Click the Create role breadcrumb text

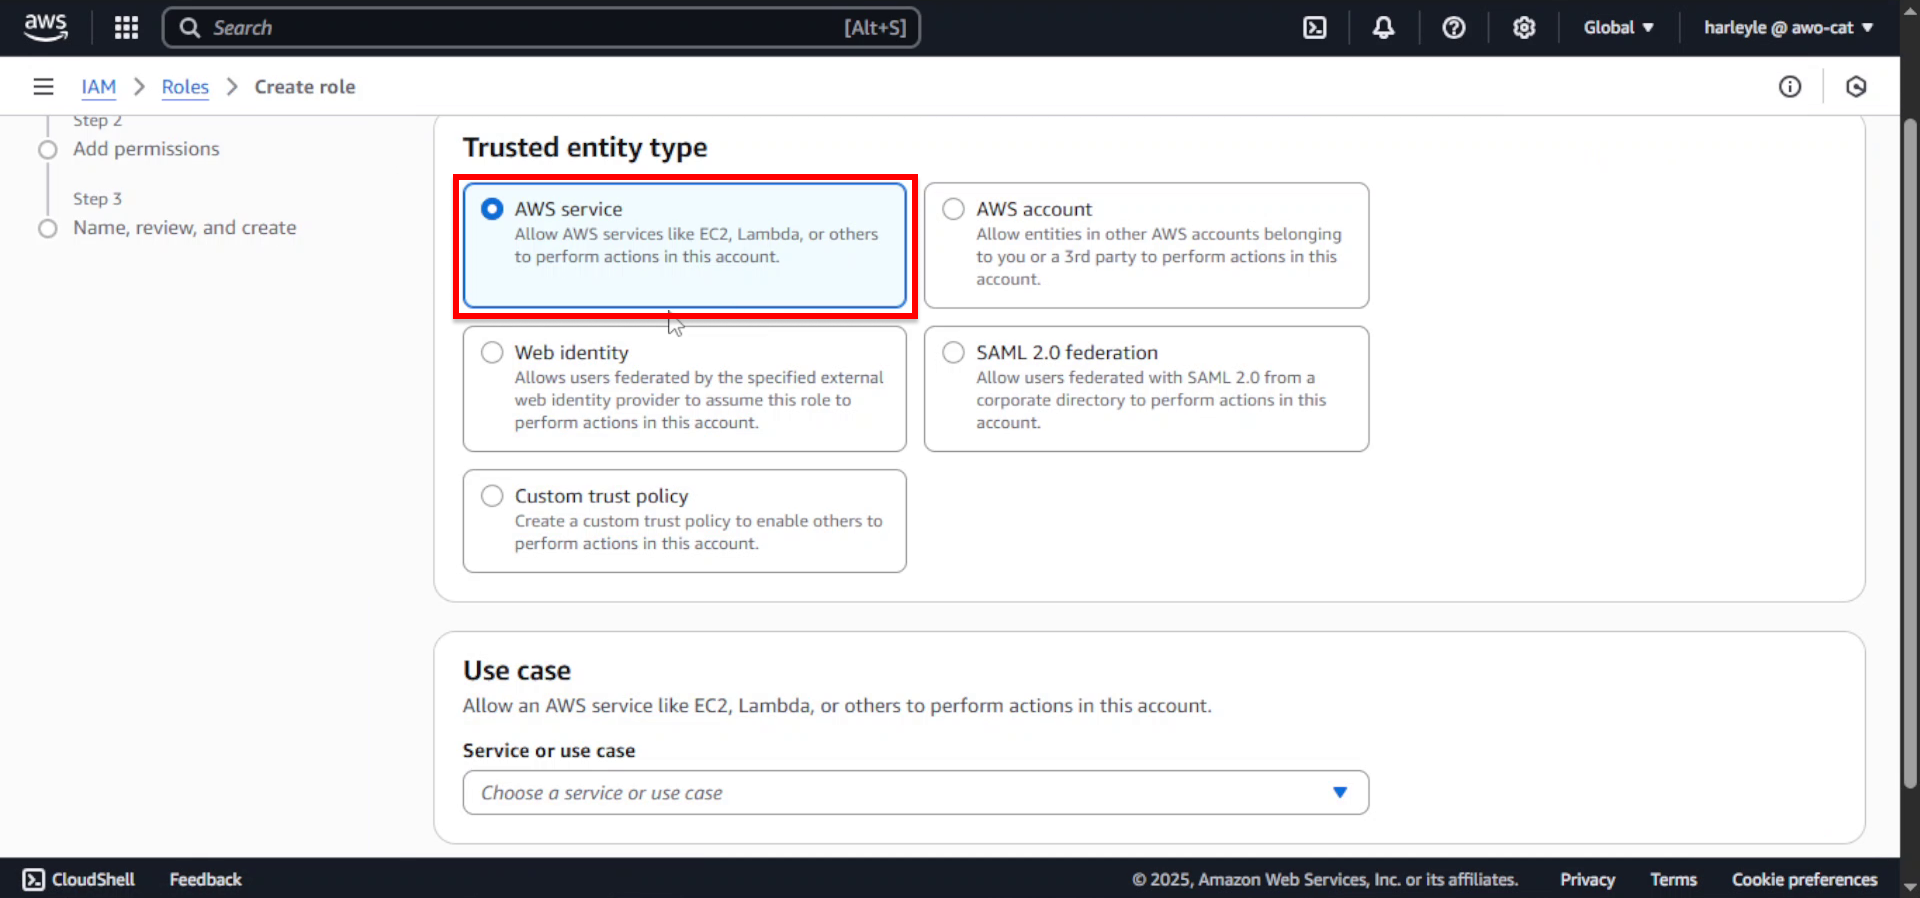tap(305, 87)
